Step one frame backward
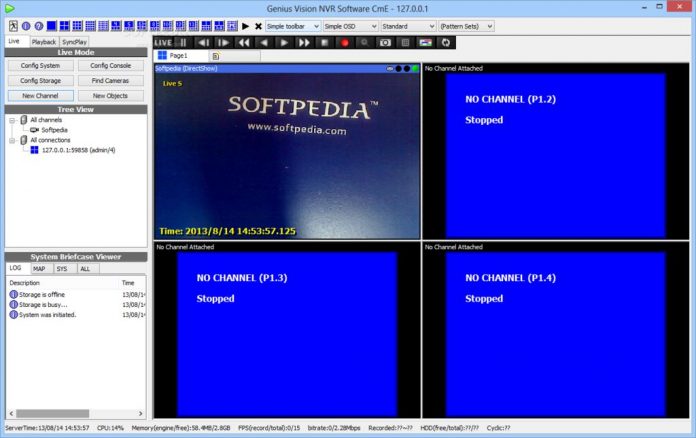 click(x=203, y=43)
